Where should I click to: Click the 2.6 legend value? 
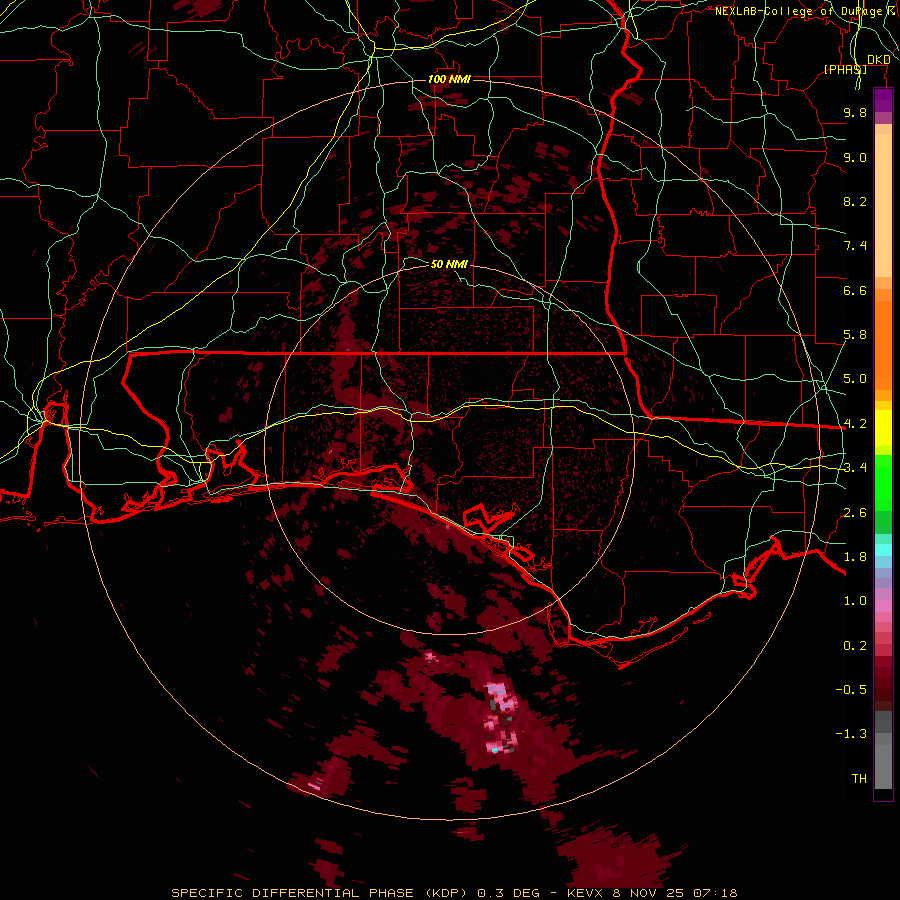[x=855, y=513]
